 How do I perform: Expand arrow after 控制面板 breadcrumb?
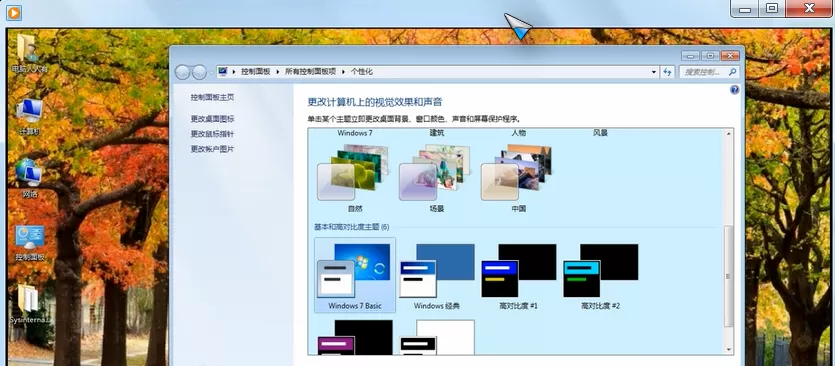click(x=278, y=72)
